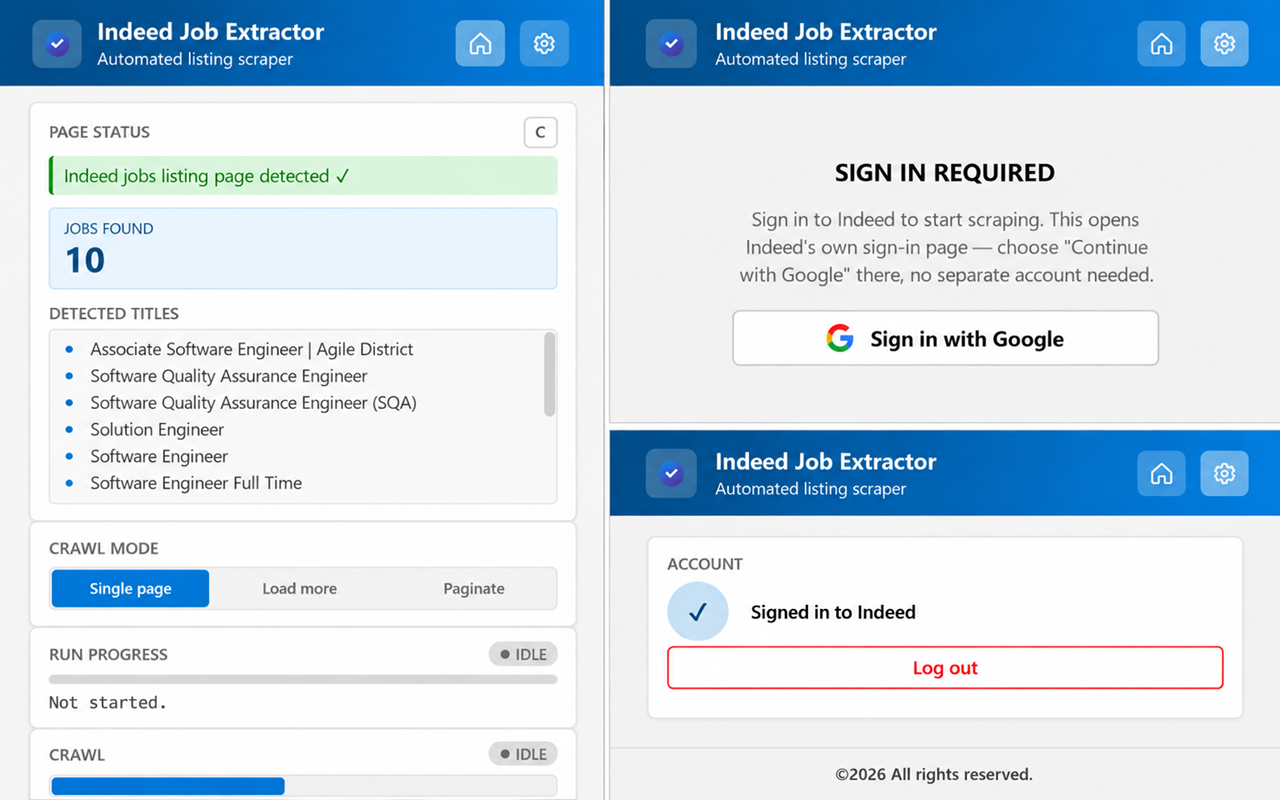Image resolution: width=1280 pixels, height=800 pixels.
Task: Open settings gear in the left panel header
Action: coord(544,44)
